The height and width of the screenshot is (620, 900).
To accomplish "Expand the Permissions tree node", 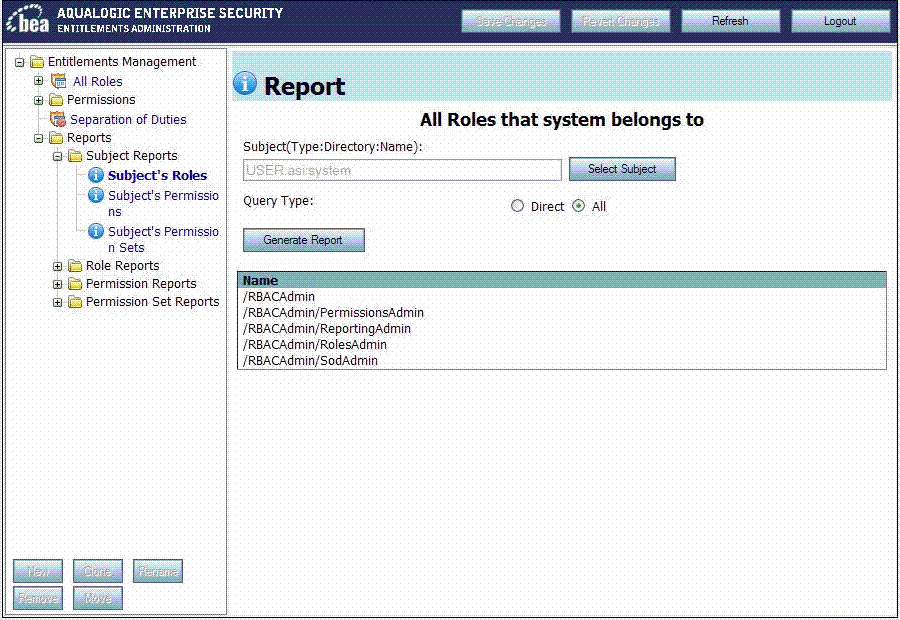I will 38,100.
